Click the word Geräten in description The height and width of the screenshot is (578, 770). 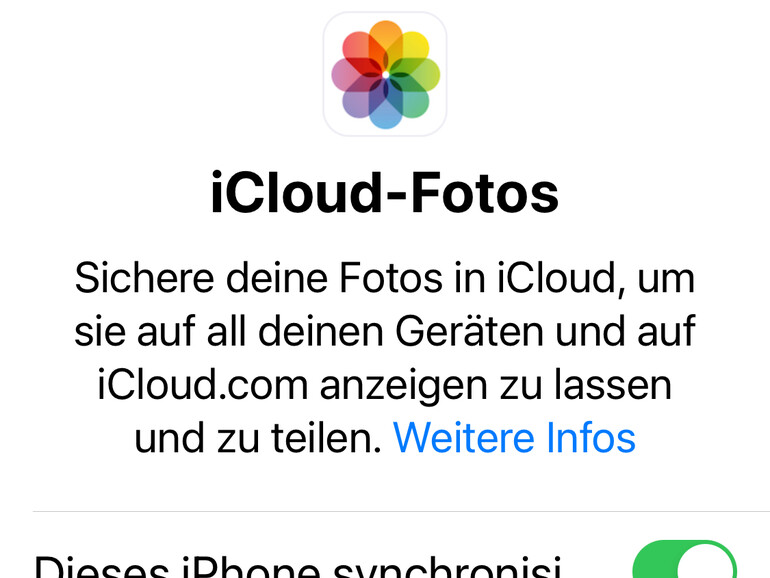(x=469, y=331)
